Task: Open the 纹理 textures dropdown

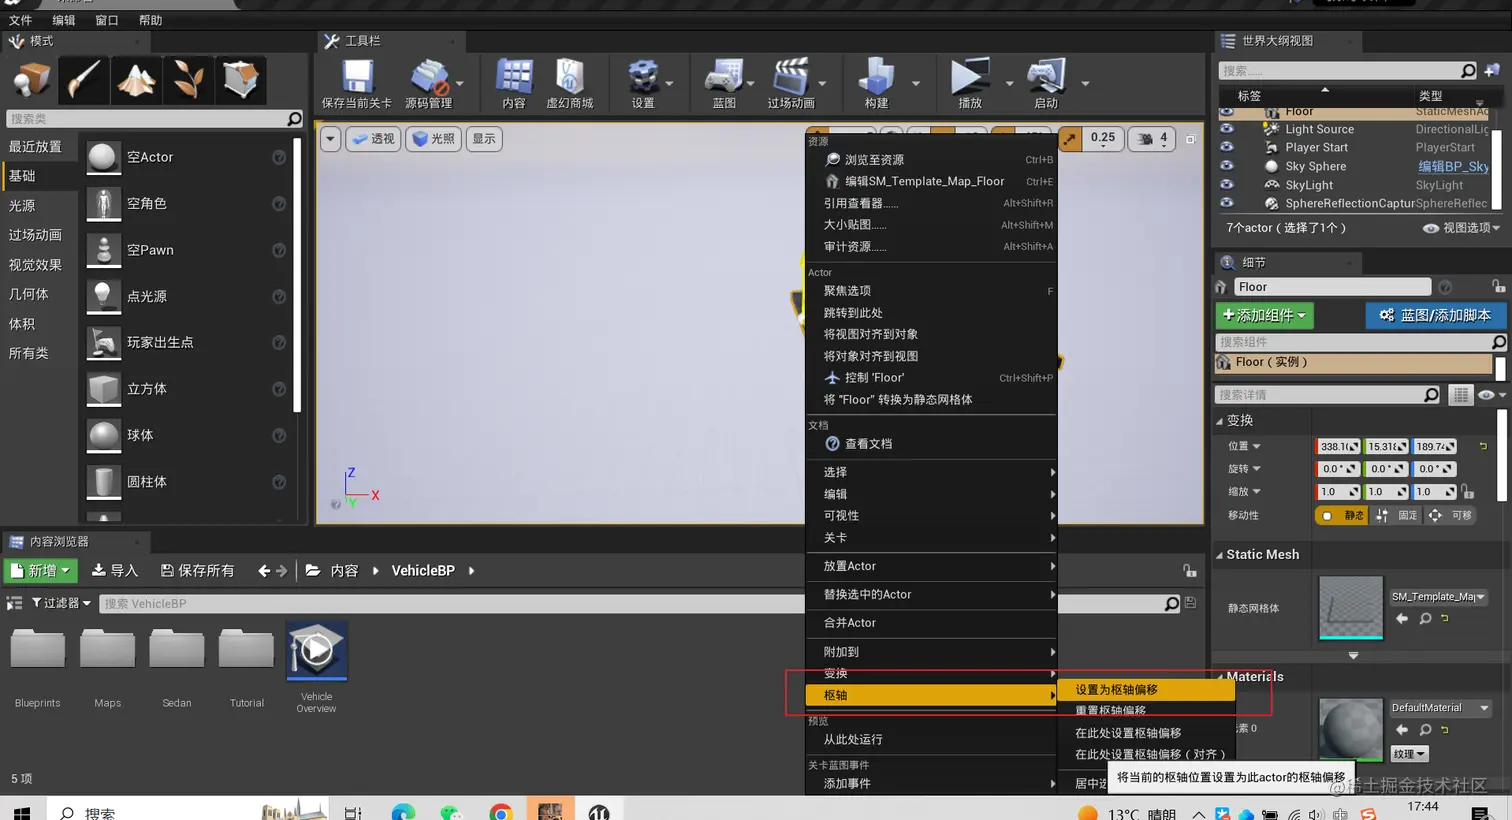Action: pyautogui.click(x=1409, y=754)
